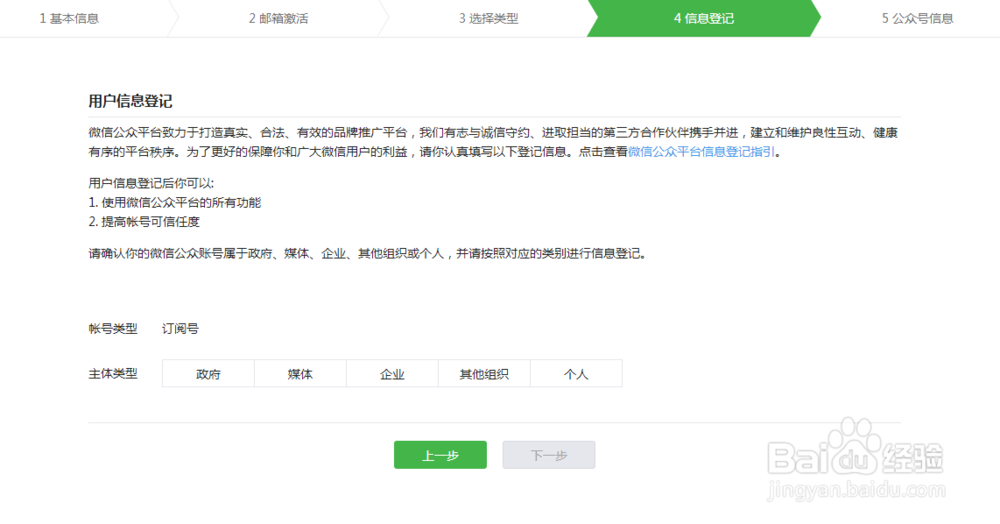This screenshot has height=524, width=1000.
Task: Select the 媒体 subject type option
Action: 300,374
